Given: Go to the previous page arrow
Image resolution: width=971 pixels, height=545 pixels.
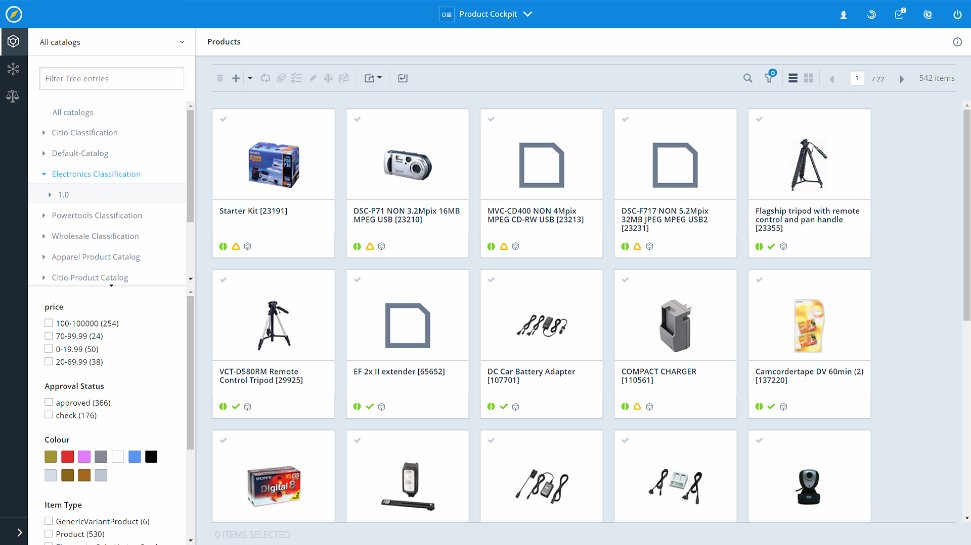Looking at the screenshot, I should click(832, 79).
